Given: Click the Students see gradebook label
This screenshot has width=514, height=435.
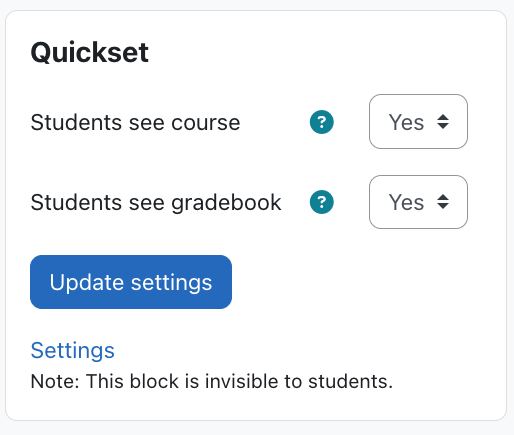Looking at the screenshot, I should [156, 202].
